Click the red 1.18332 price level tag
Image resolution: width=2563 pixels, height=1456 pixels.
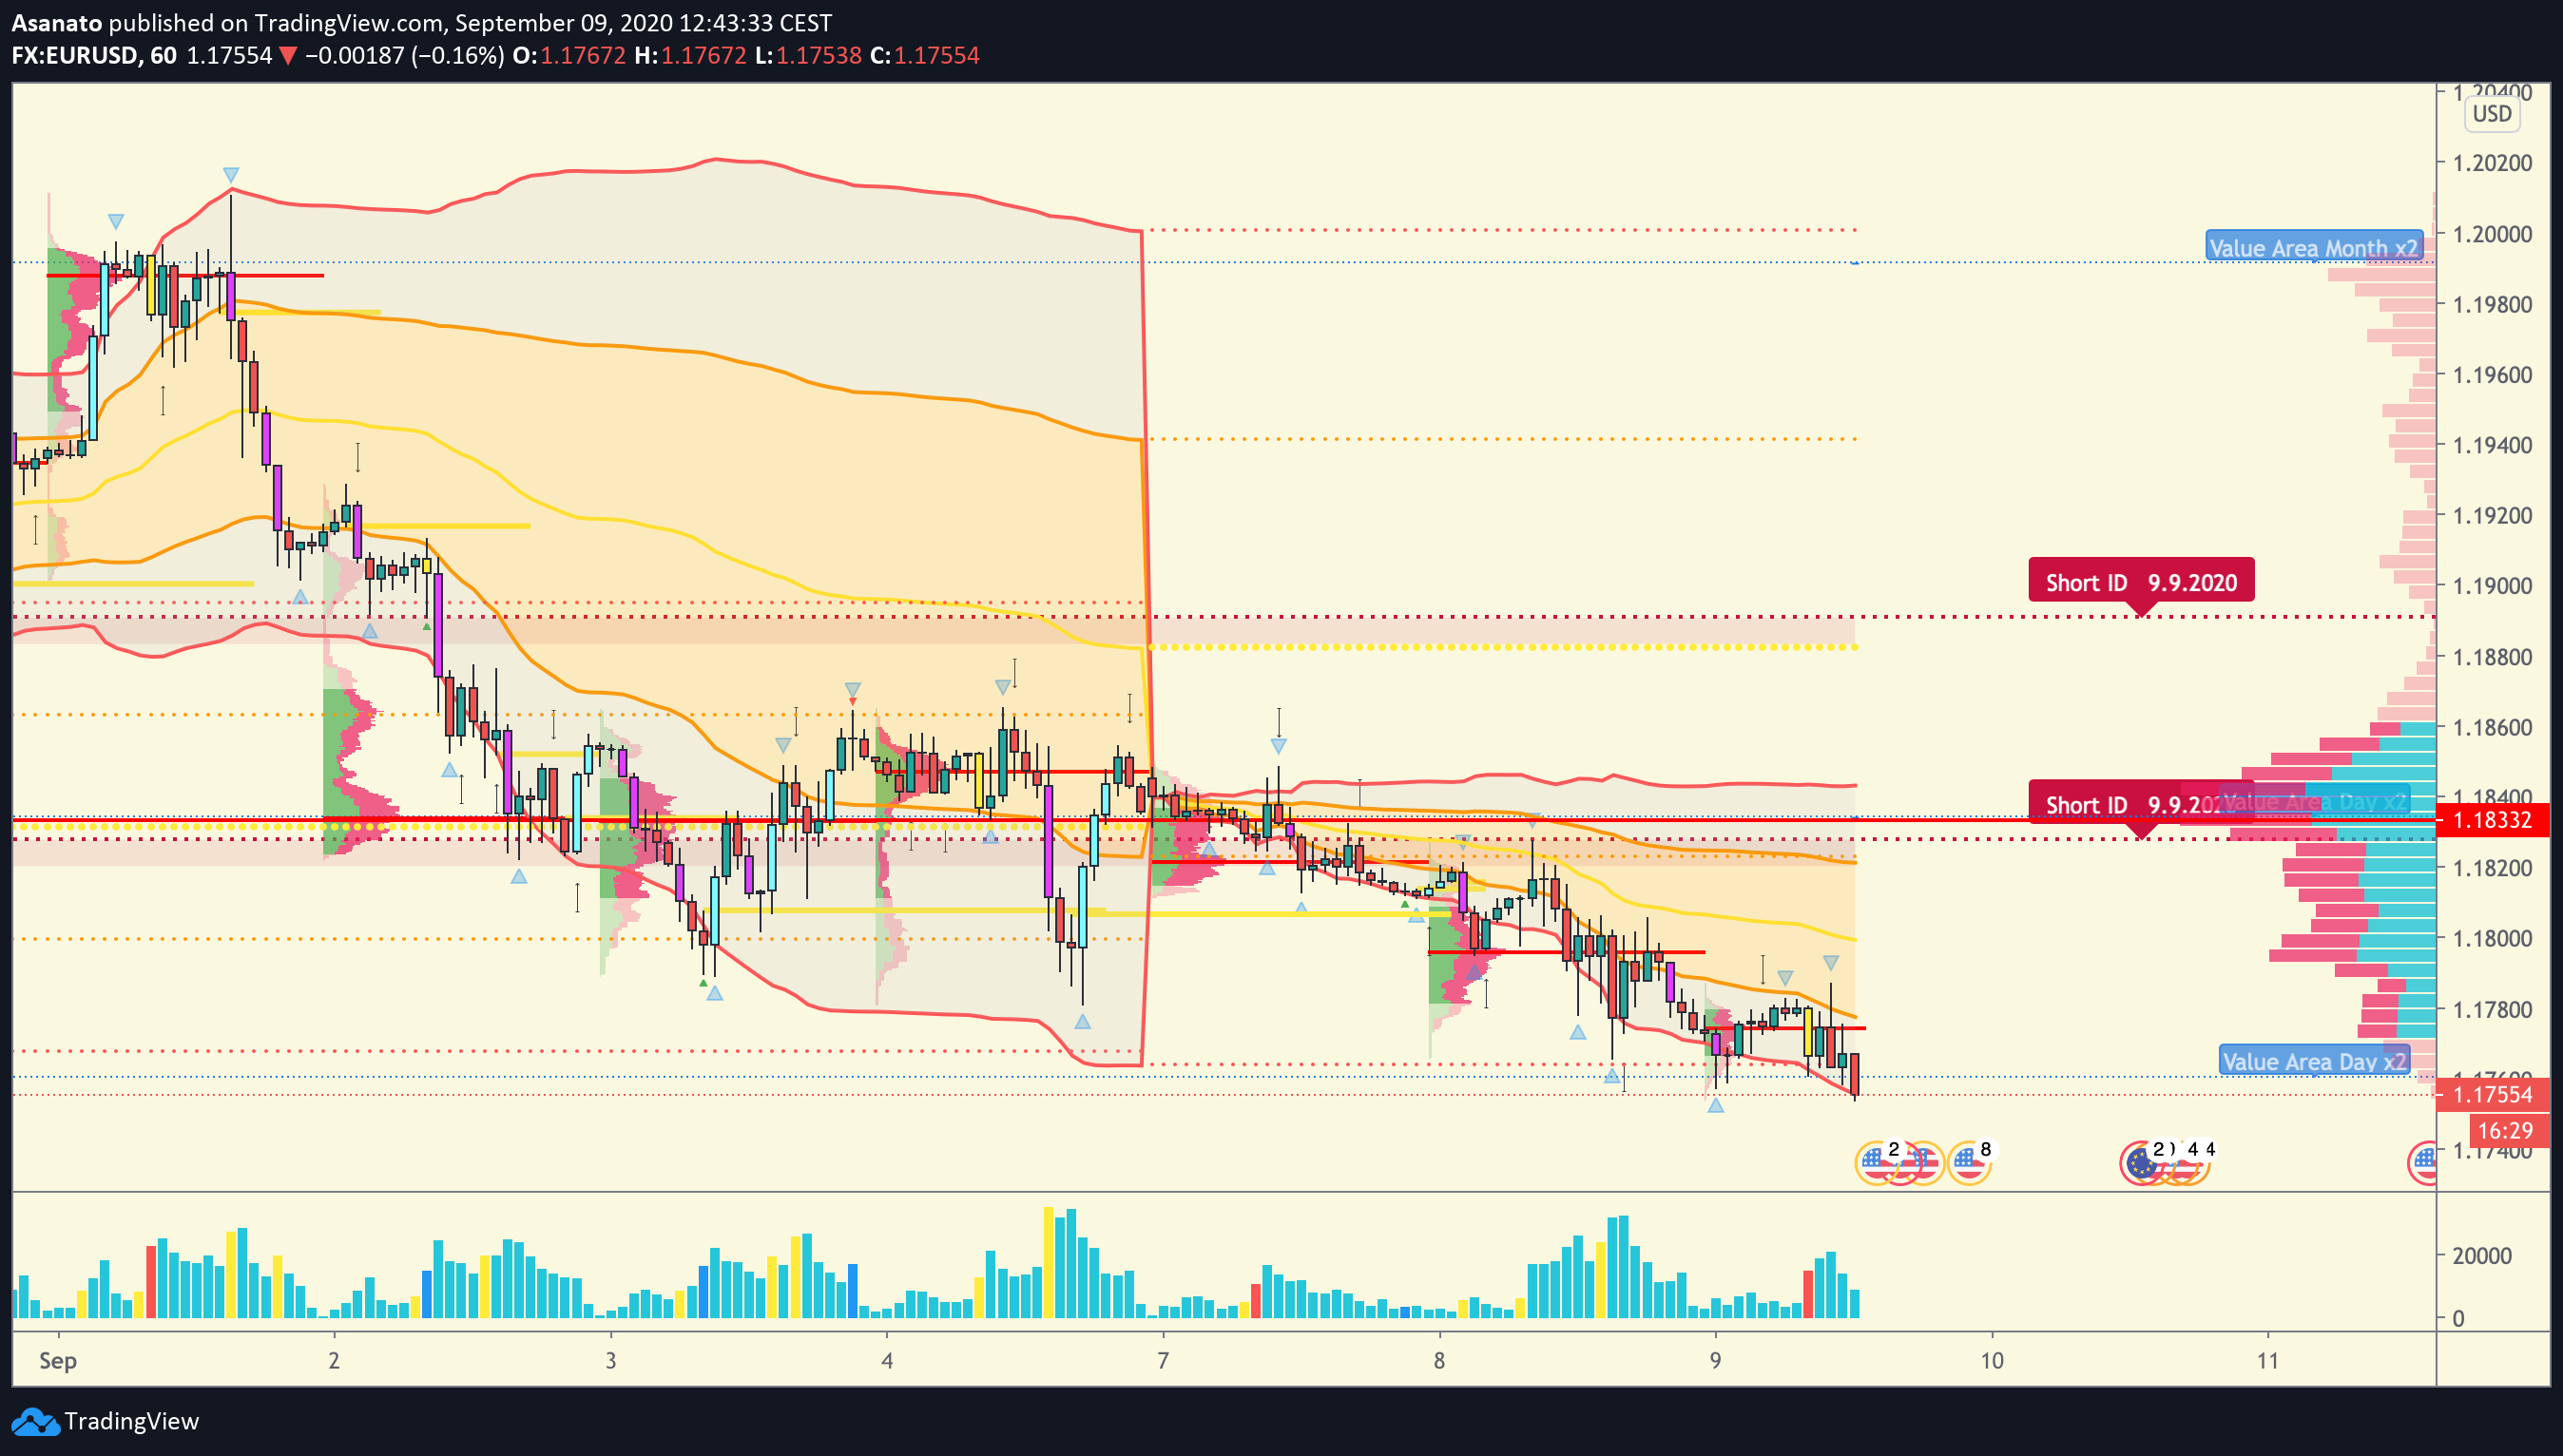point(2493,820)
